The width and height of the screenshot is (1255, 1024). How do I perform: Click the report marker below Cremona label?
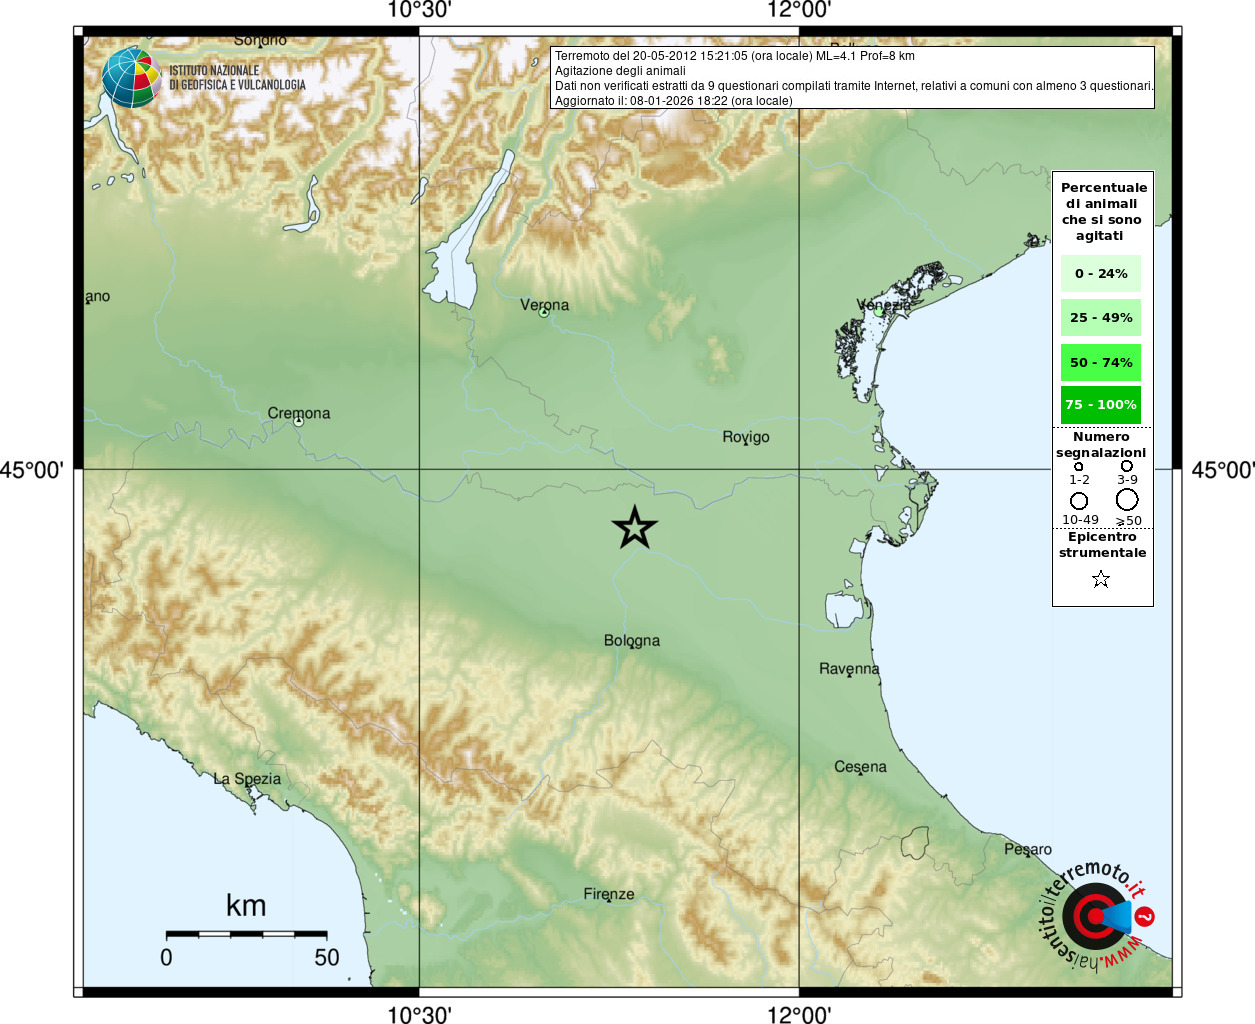[x=298, y=422]
